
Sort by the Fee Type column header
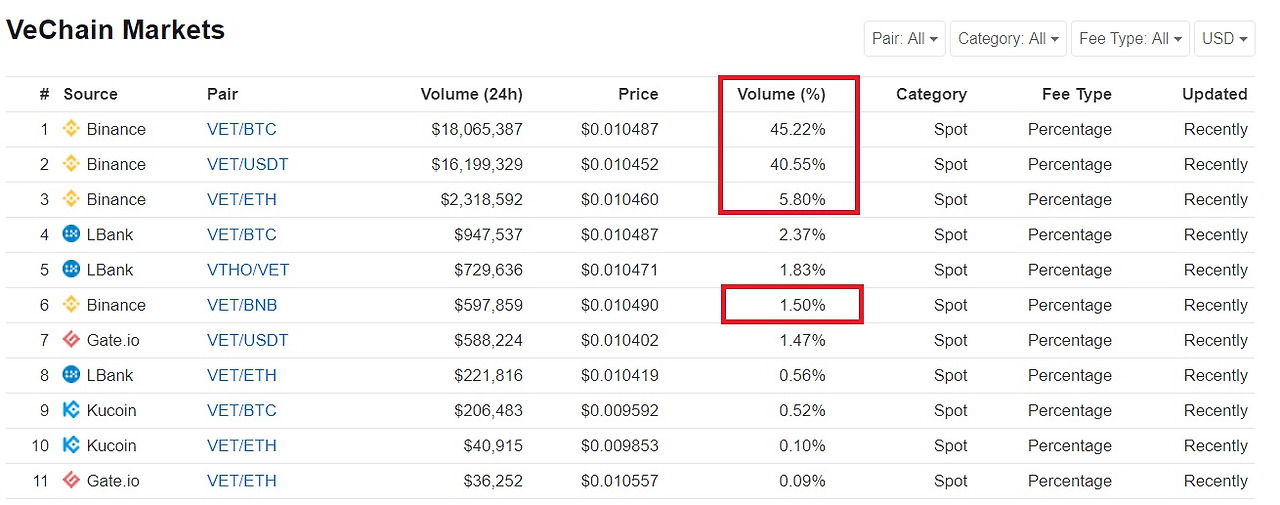1076,94
